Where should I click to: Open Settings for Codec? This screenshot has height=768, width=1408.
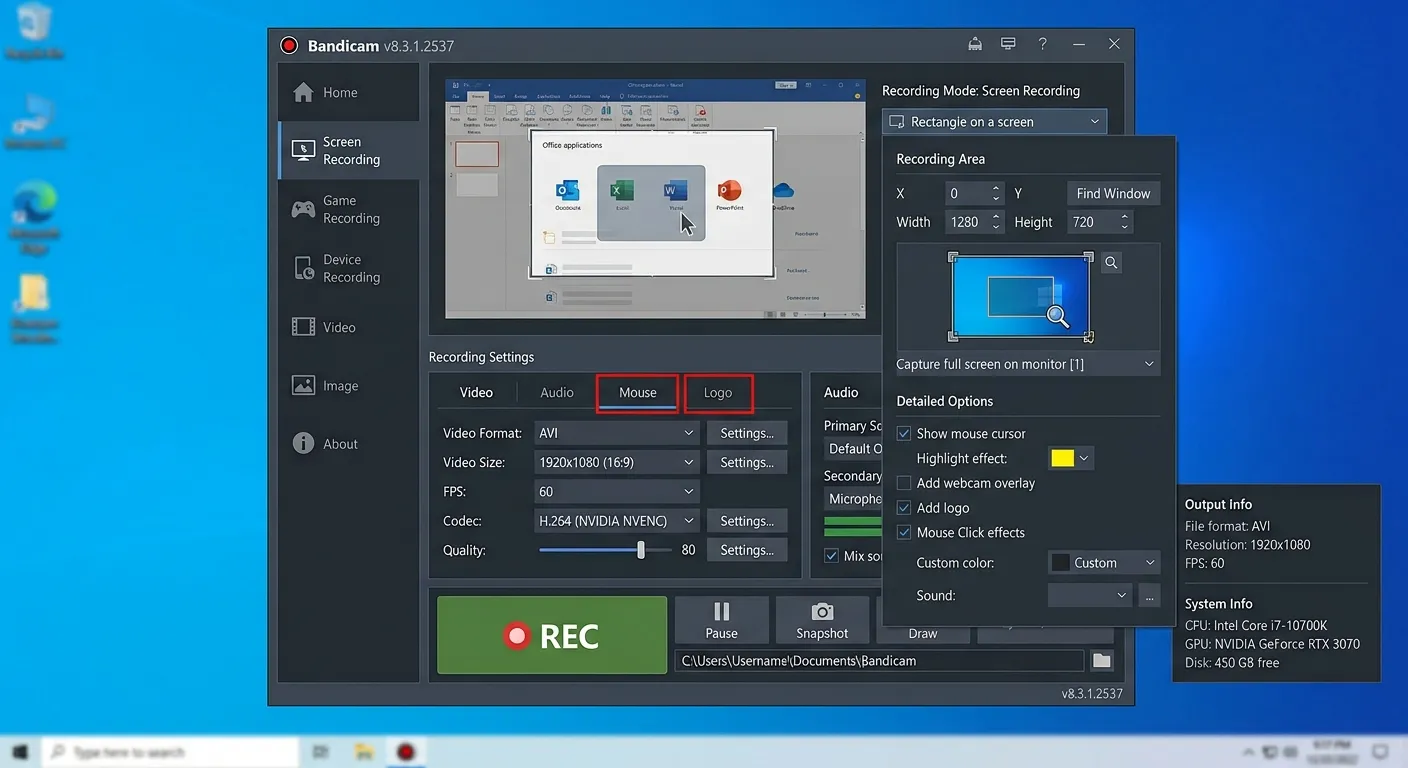(747, 521)
